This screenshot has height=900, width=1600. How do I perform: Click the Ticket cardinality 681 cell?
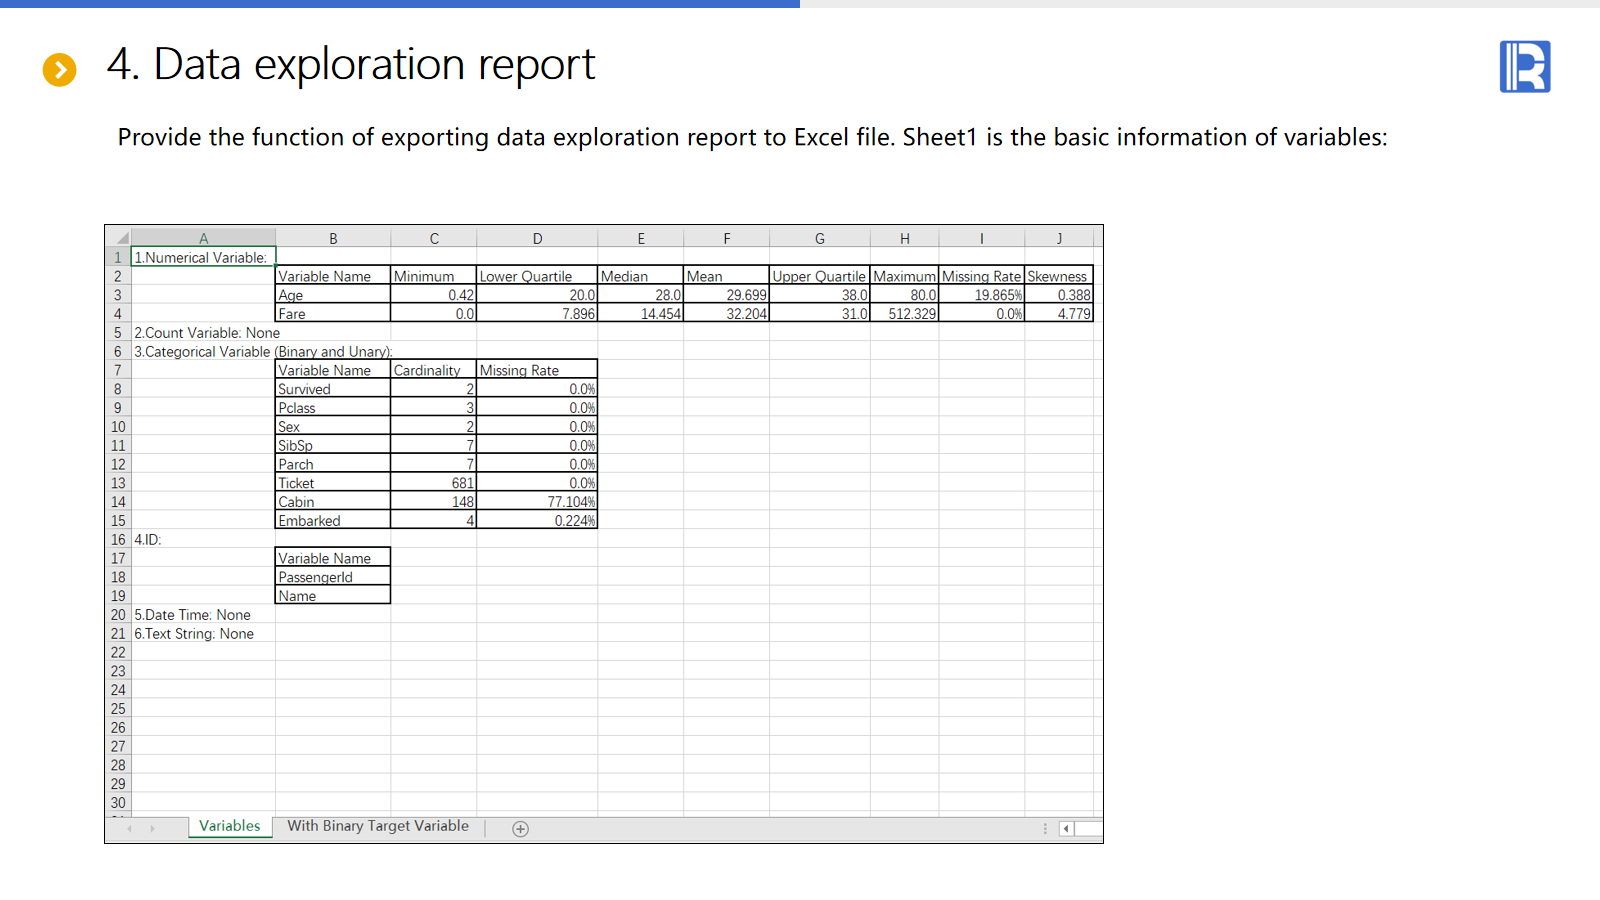tap(433, 483)
